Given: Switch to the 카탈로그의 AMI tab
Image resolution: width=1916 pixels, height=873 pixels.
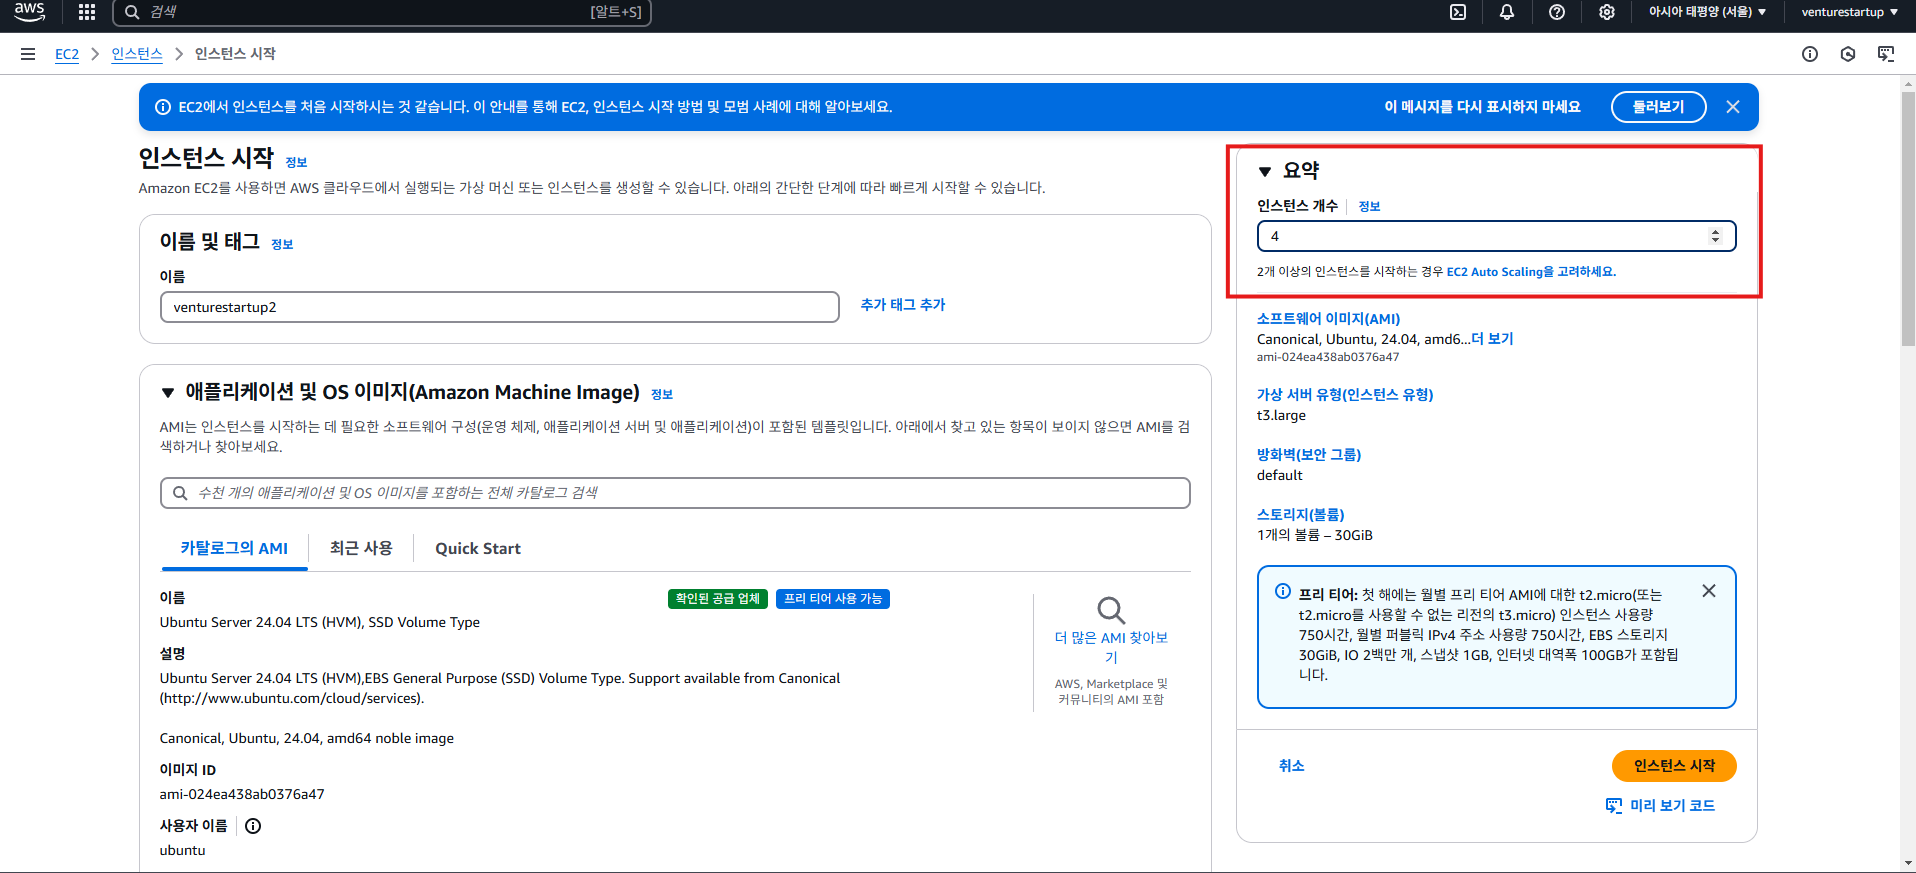Looking at the screenshot, I should click(234, 548).
